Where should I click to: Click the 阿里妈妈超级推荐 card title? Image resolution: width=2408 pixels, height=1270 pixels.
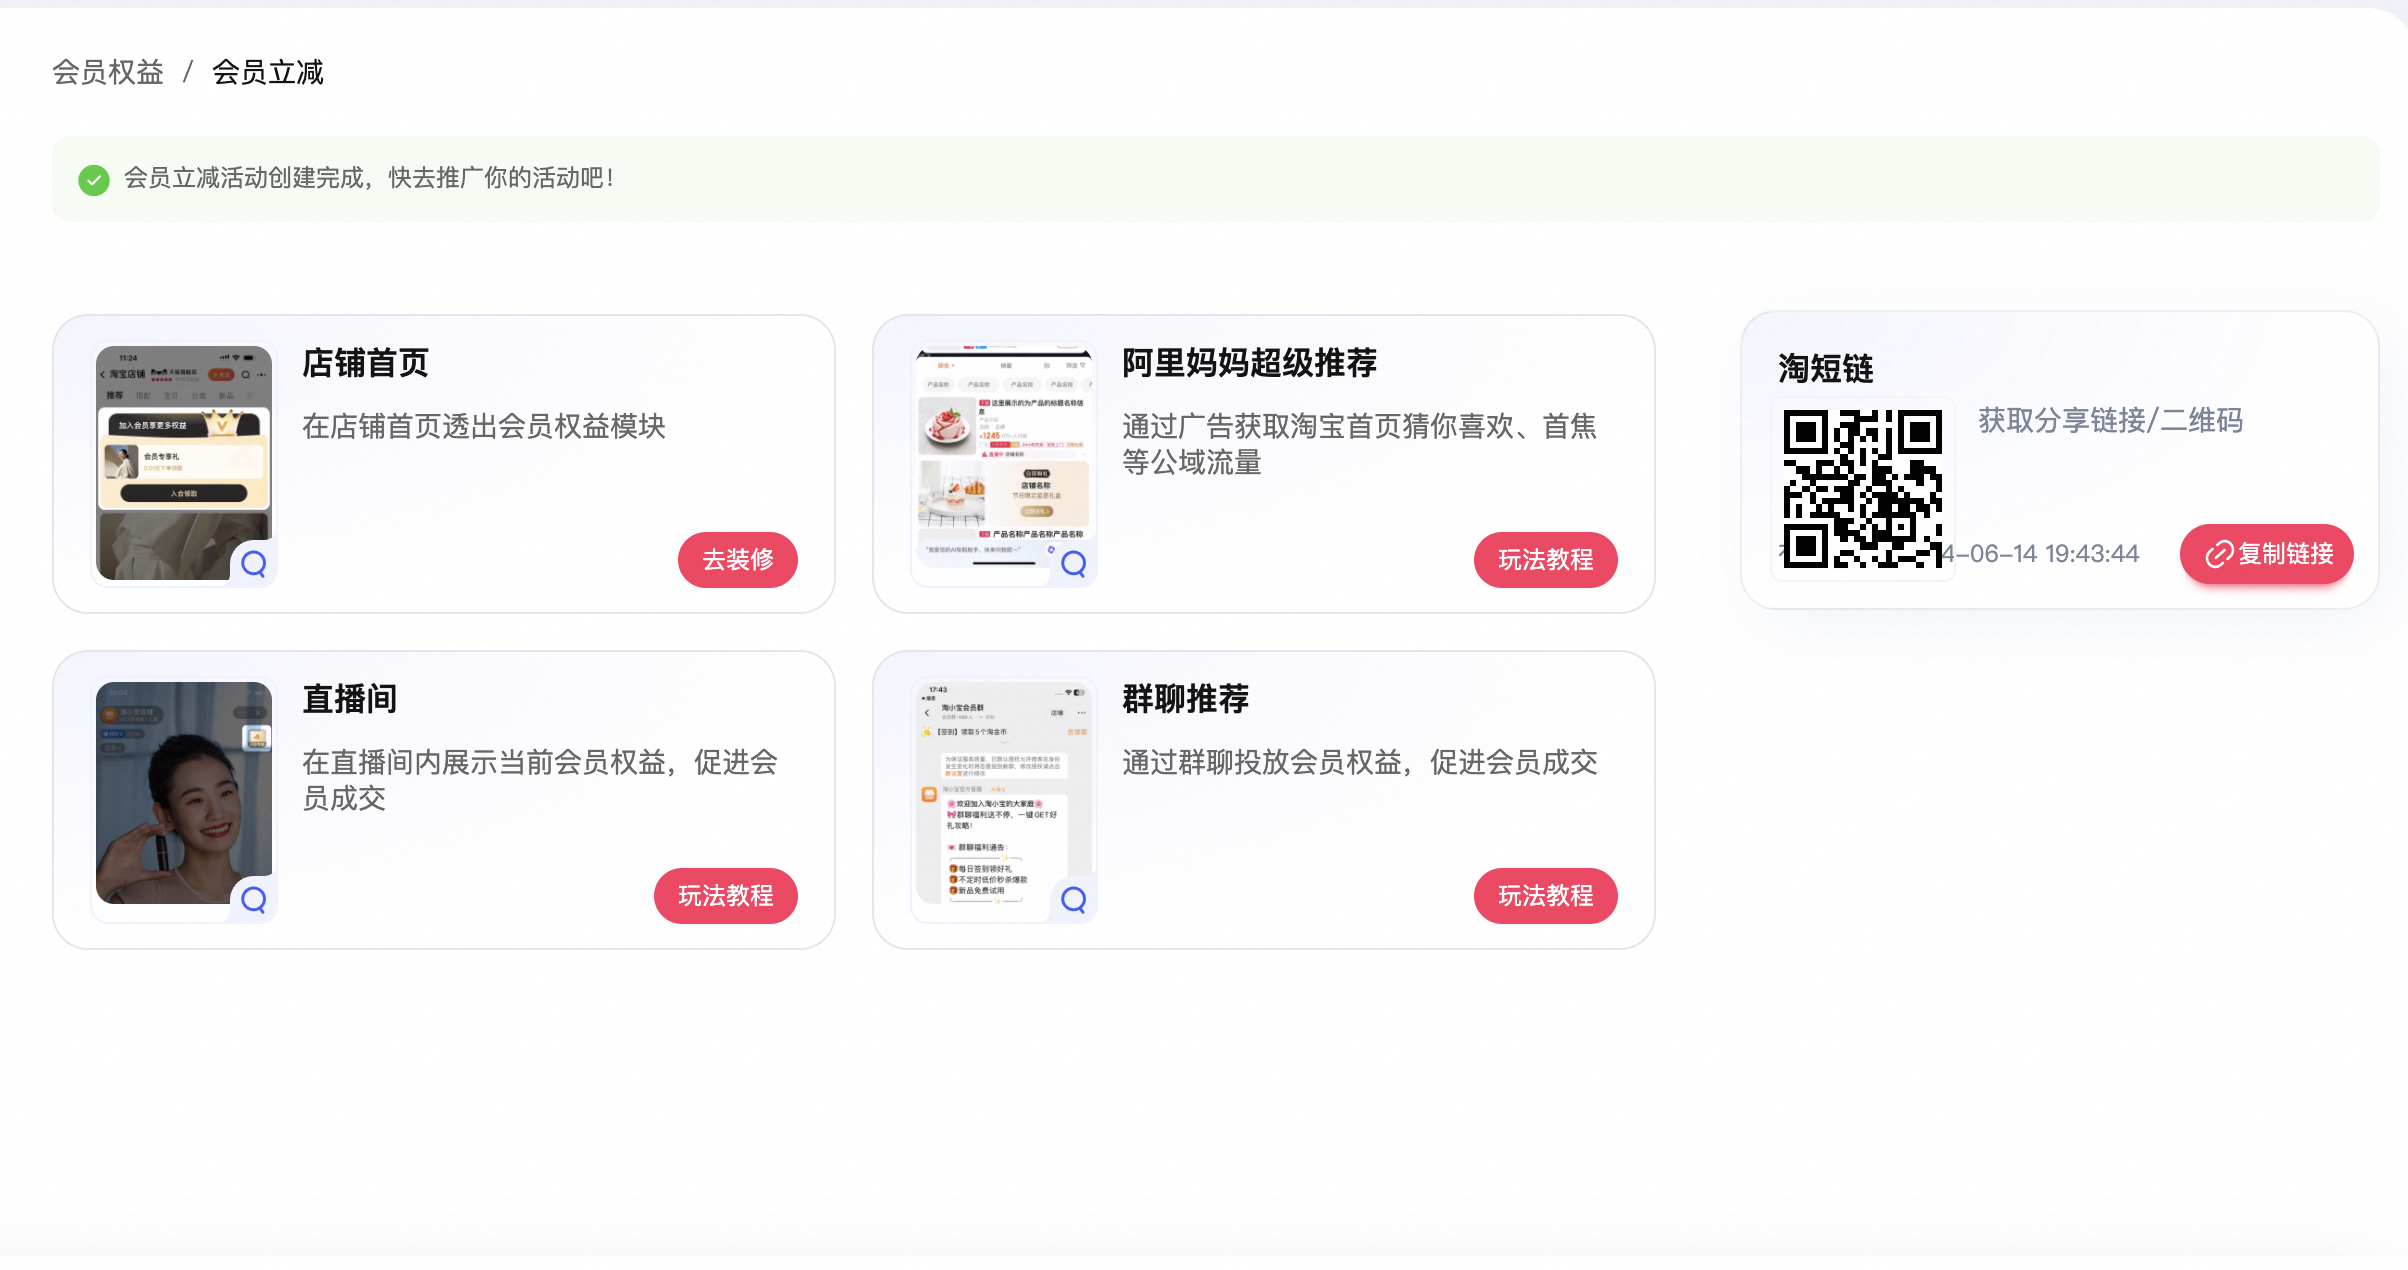1250,362
